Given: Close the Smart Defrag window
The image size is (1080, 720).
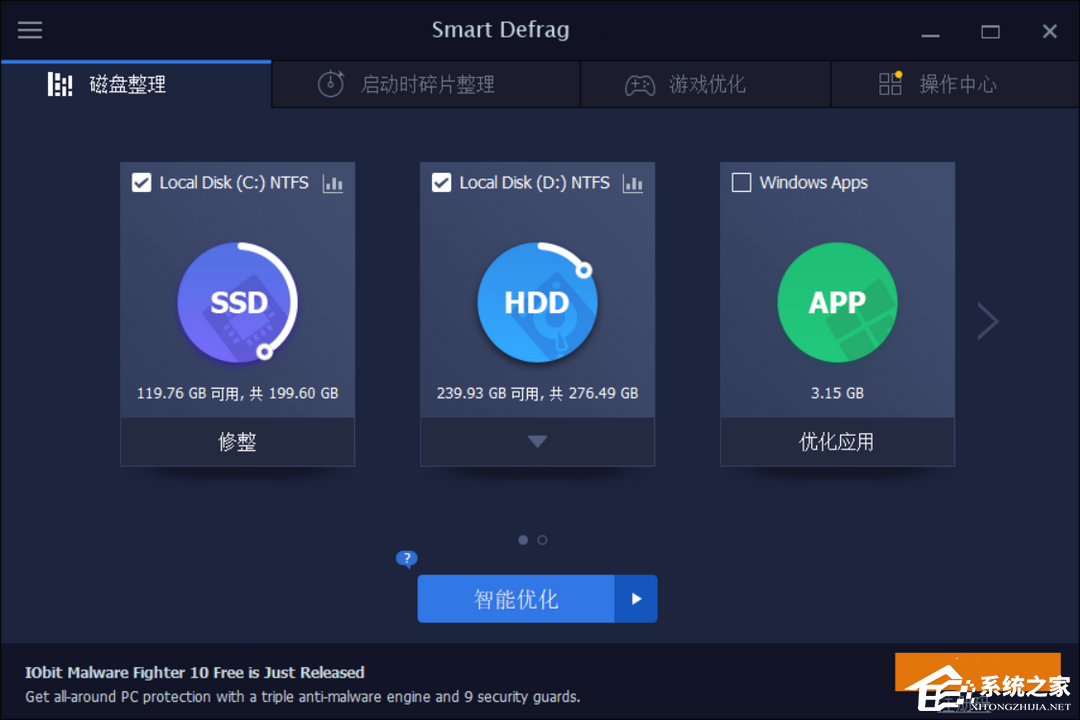Looking at the screenshot, I should coord(1050,32).
